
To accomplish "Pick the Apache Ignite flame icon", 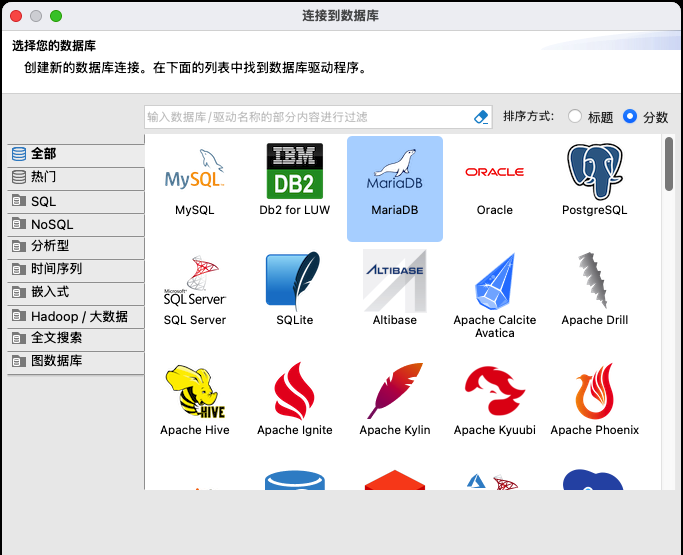I will (294, 391).
